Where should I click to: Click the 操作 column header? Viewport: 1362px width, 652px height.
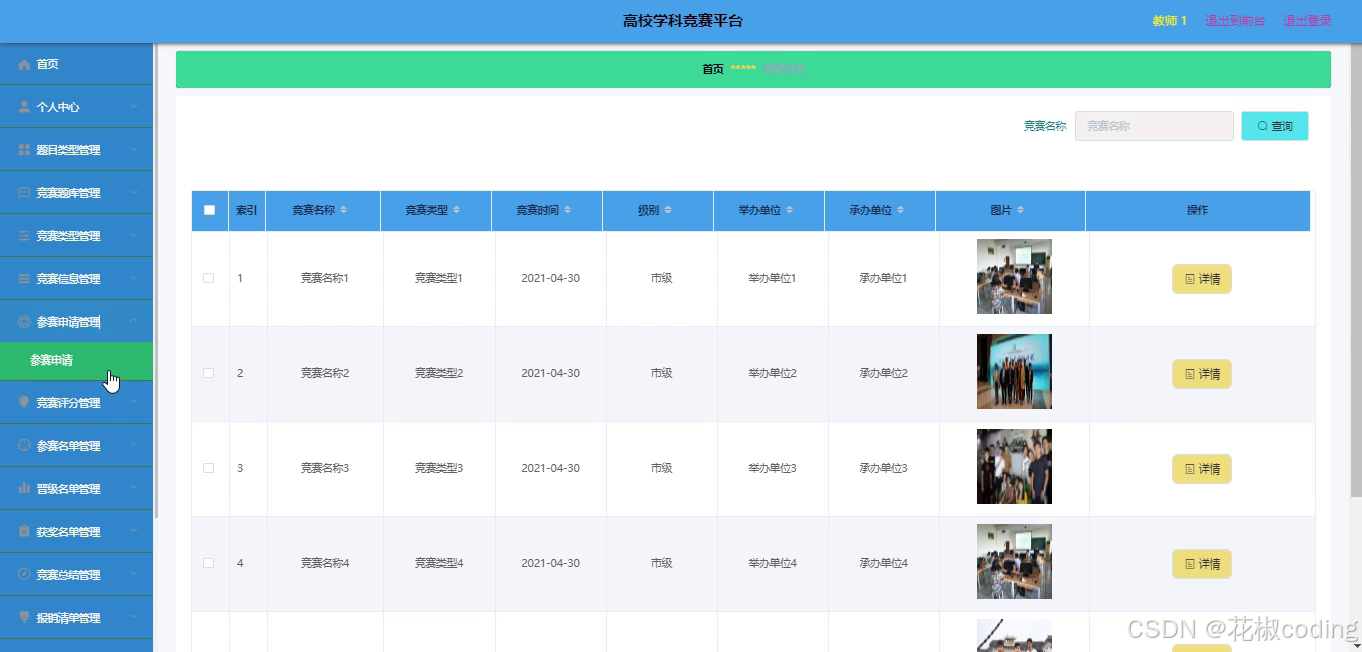tap(1197, 210)
